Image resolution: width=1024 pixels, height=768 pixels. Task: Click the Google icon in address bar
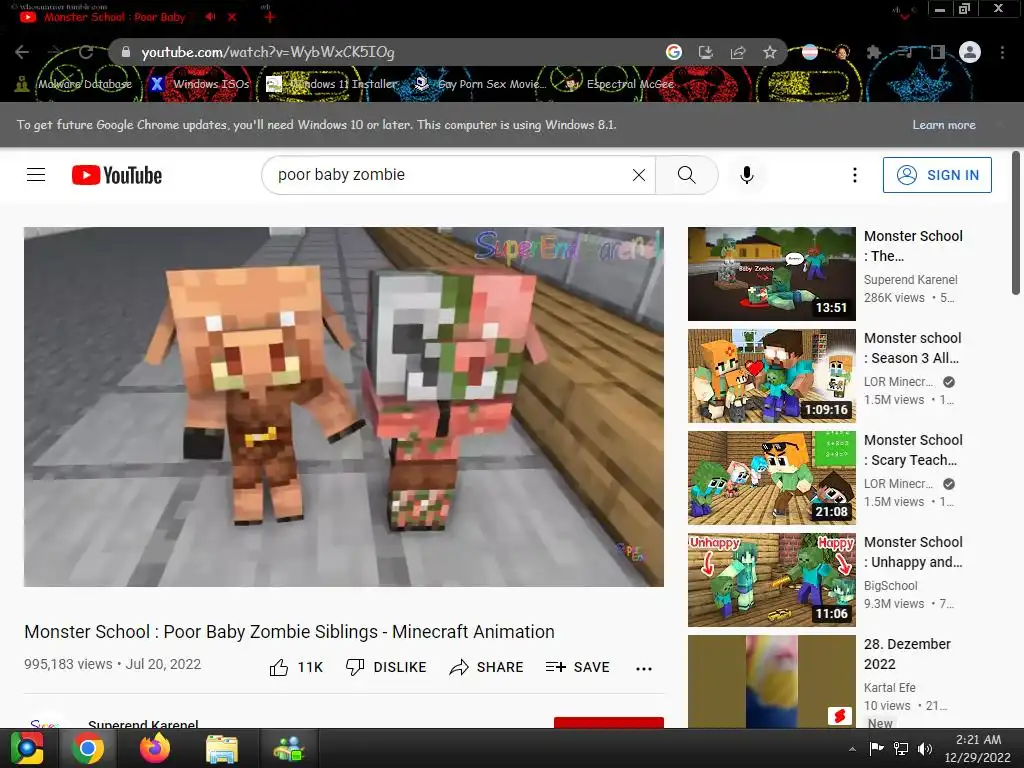674,52
